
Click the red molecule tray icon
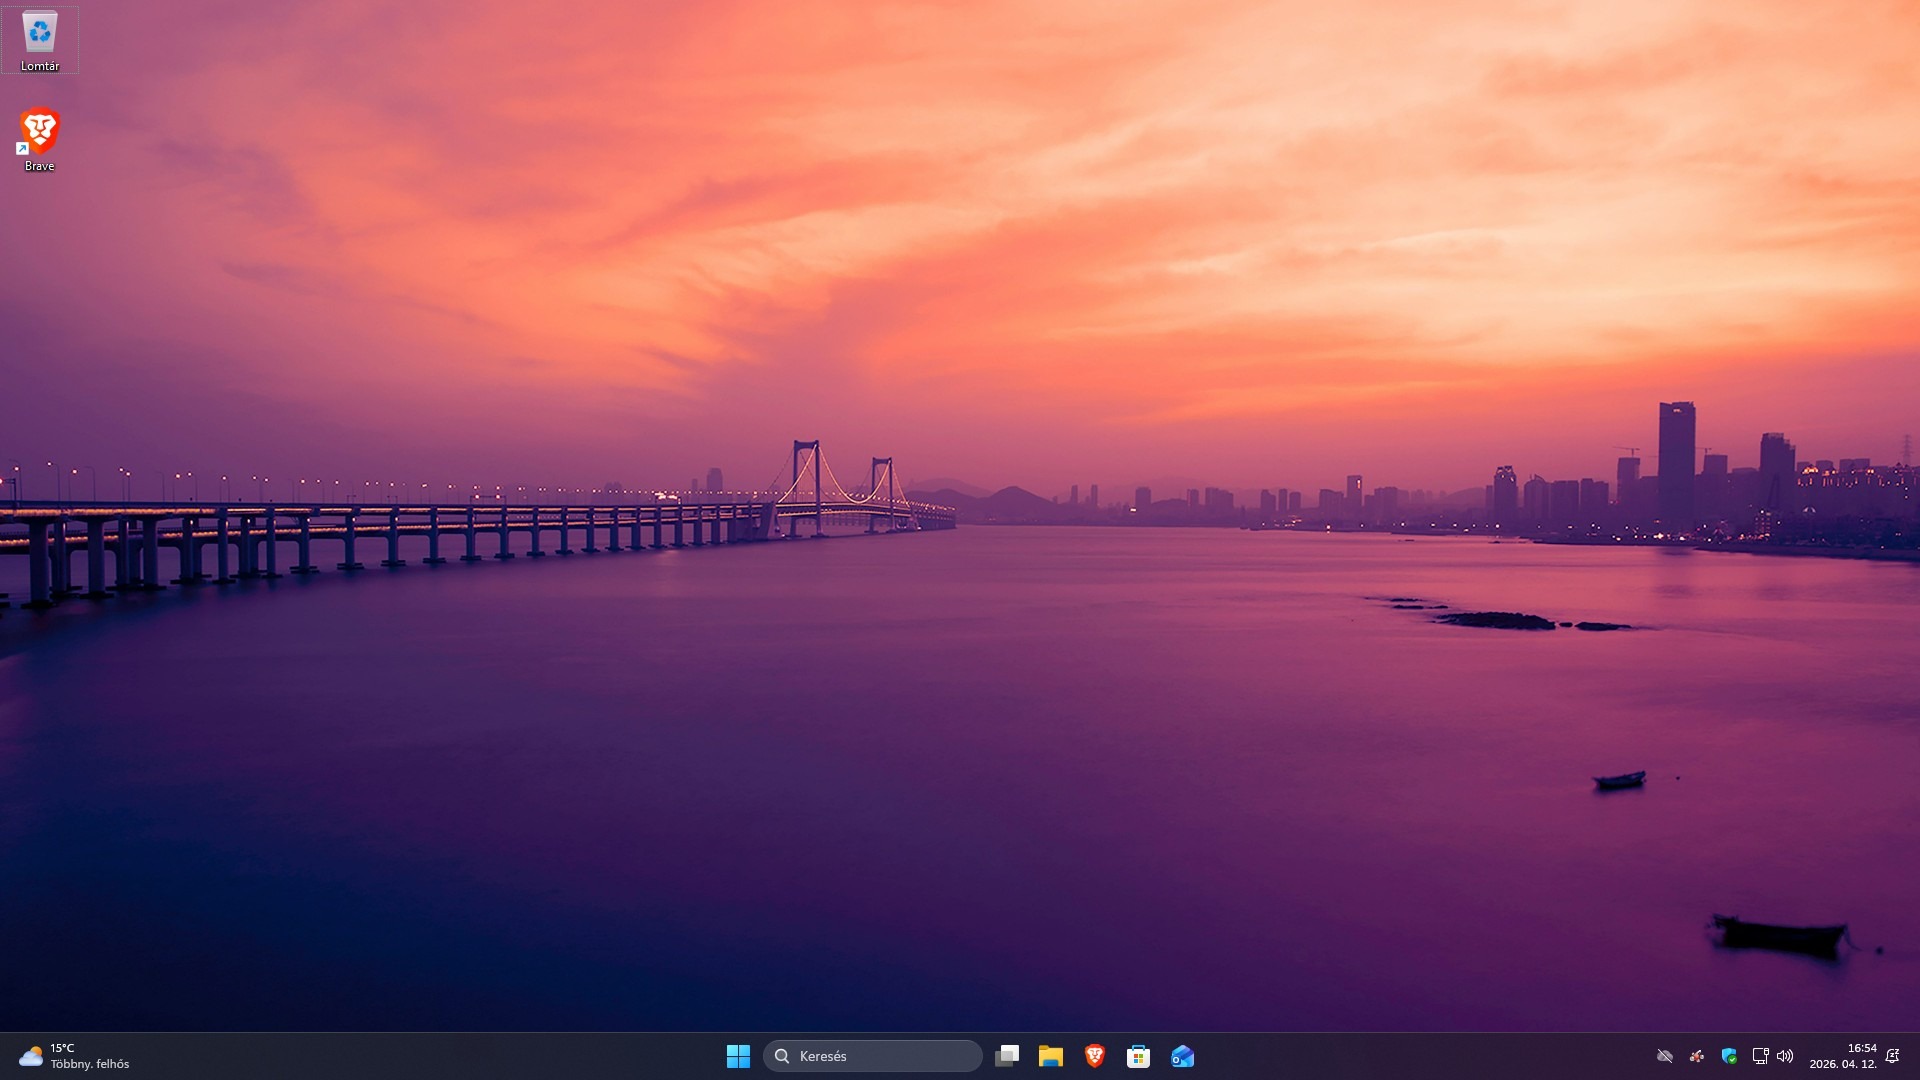1697,1056
